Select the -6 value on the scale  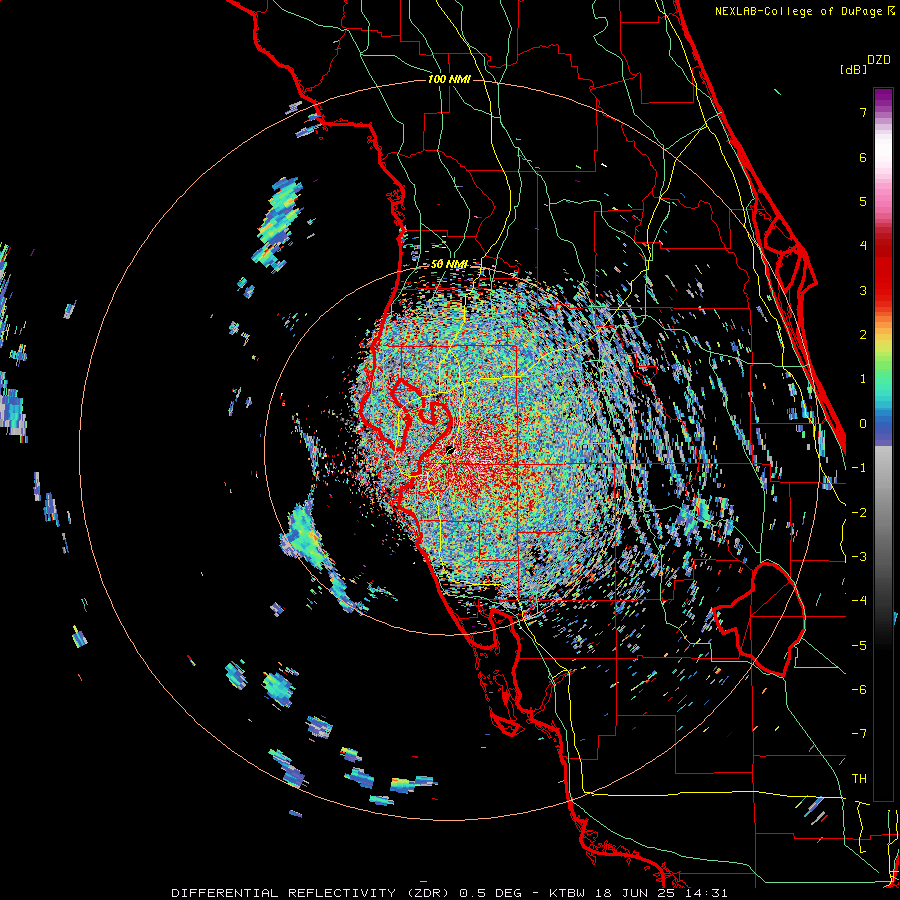(x=859, y=690)
